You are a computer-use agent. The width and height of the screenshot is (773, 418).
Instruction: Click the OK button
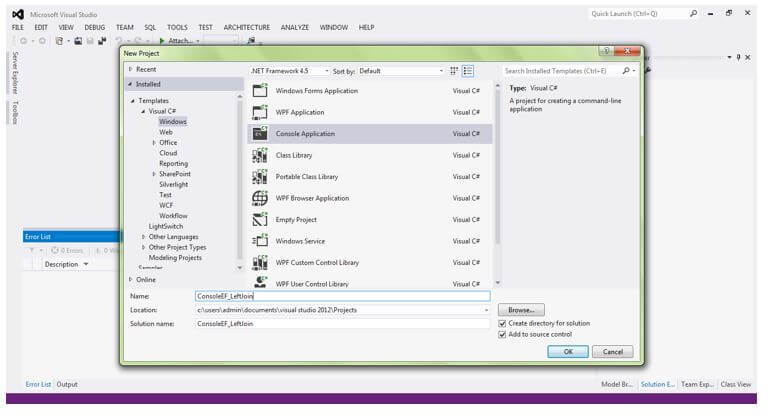coord(568,352)
